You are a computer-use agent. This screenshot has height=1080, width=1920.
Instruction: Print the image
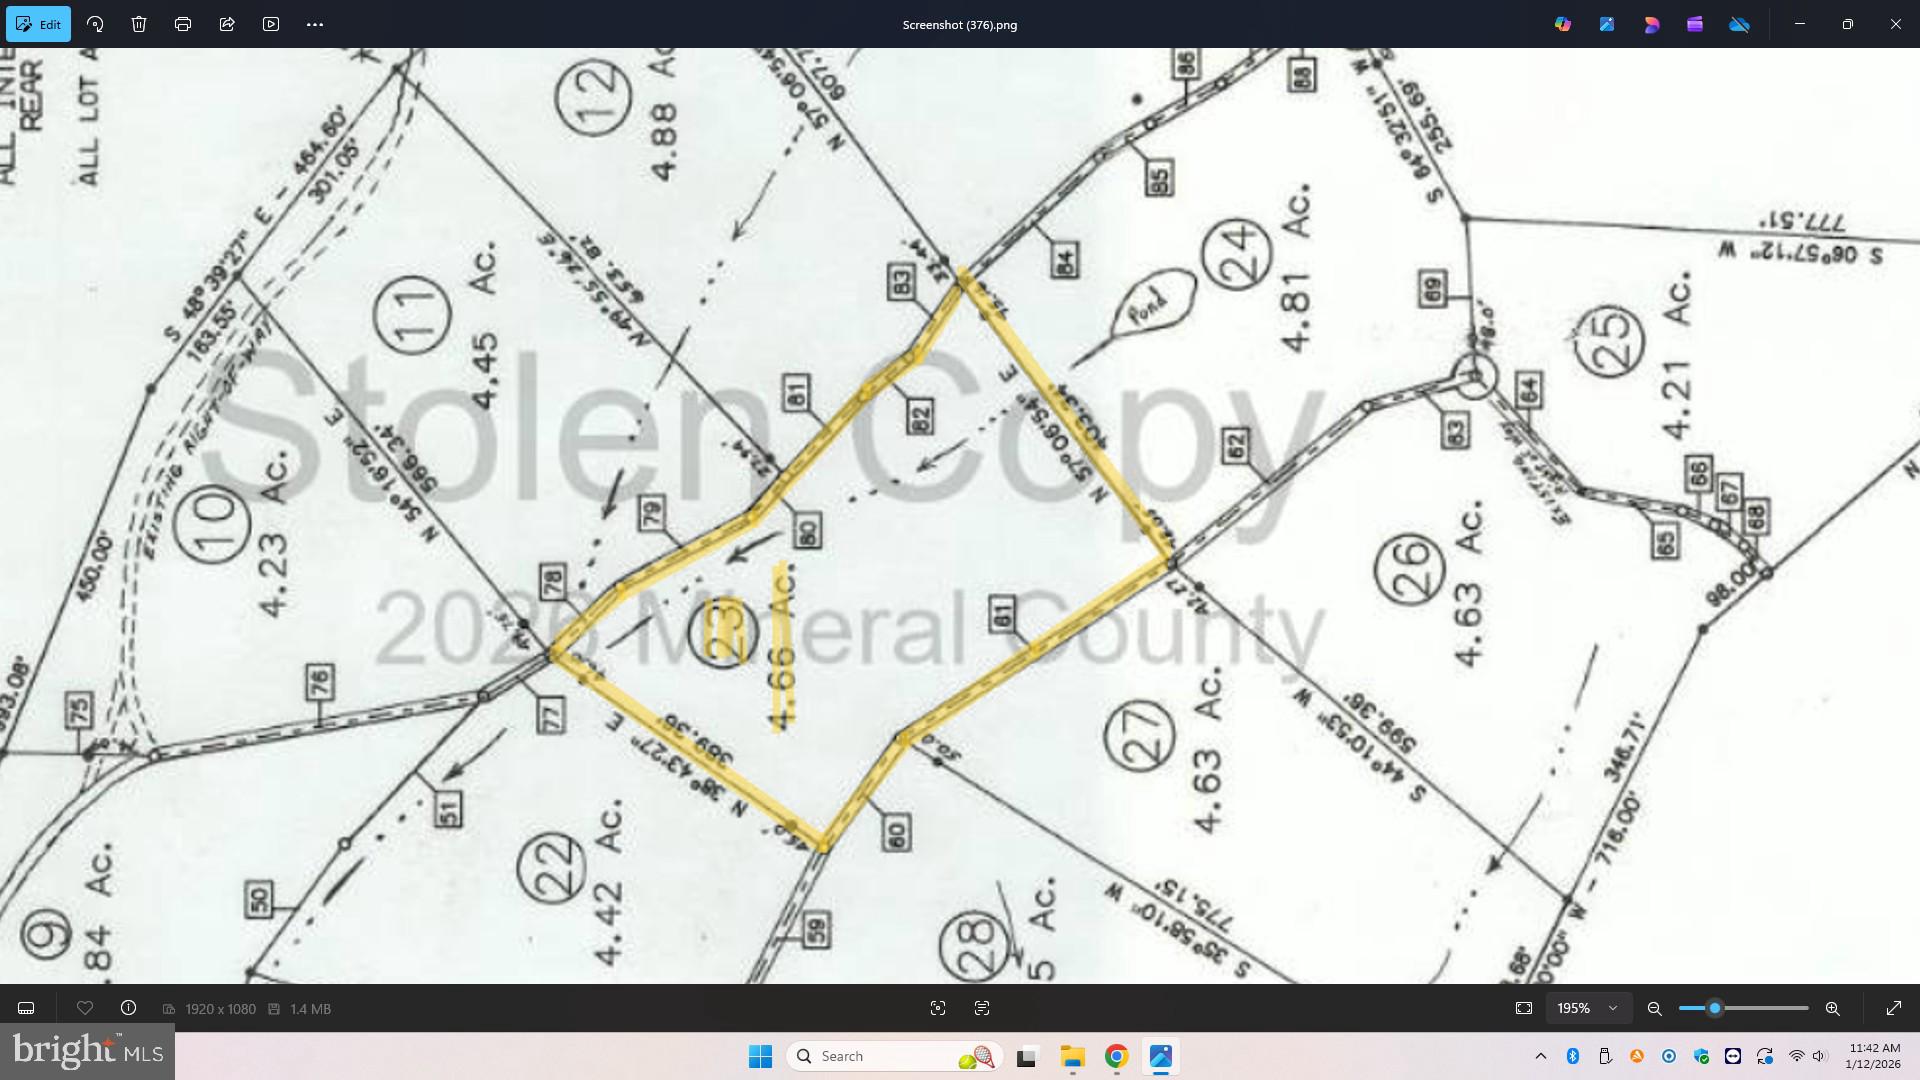click(183, 23)
